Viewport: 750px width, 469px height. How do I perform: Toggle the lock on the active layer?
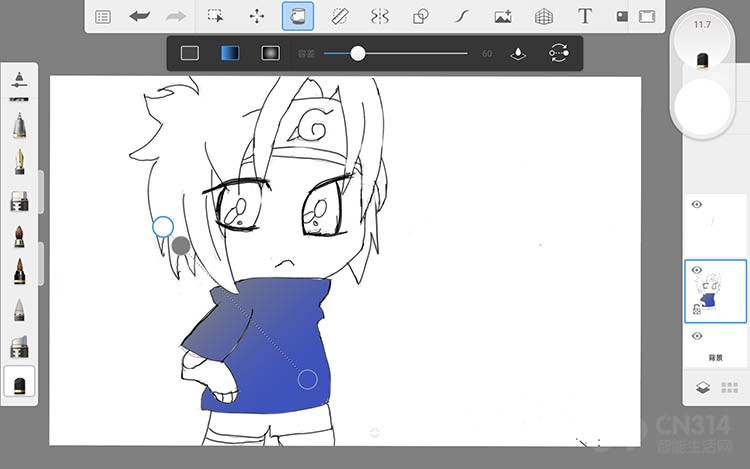pos(697,310)
